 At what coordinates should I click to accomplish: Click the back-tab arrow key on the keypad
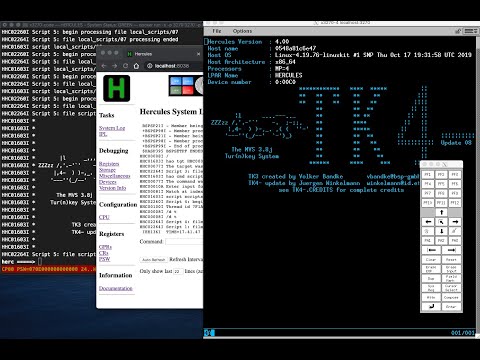431,250
